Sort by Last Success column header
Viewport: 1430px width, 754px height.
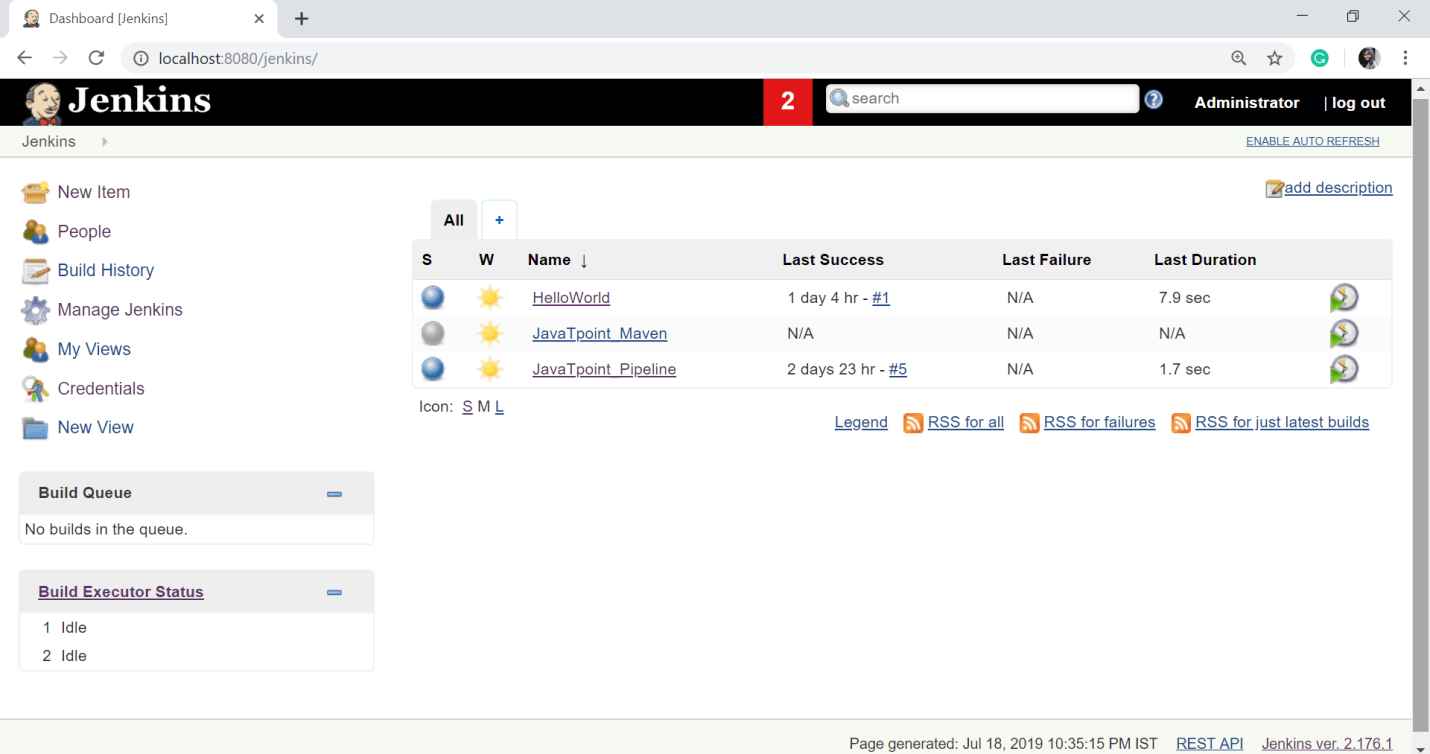[x=833, y=260]
